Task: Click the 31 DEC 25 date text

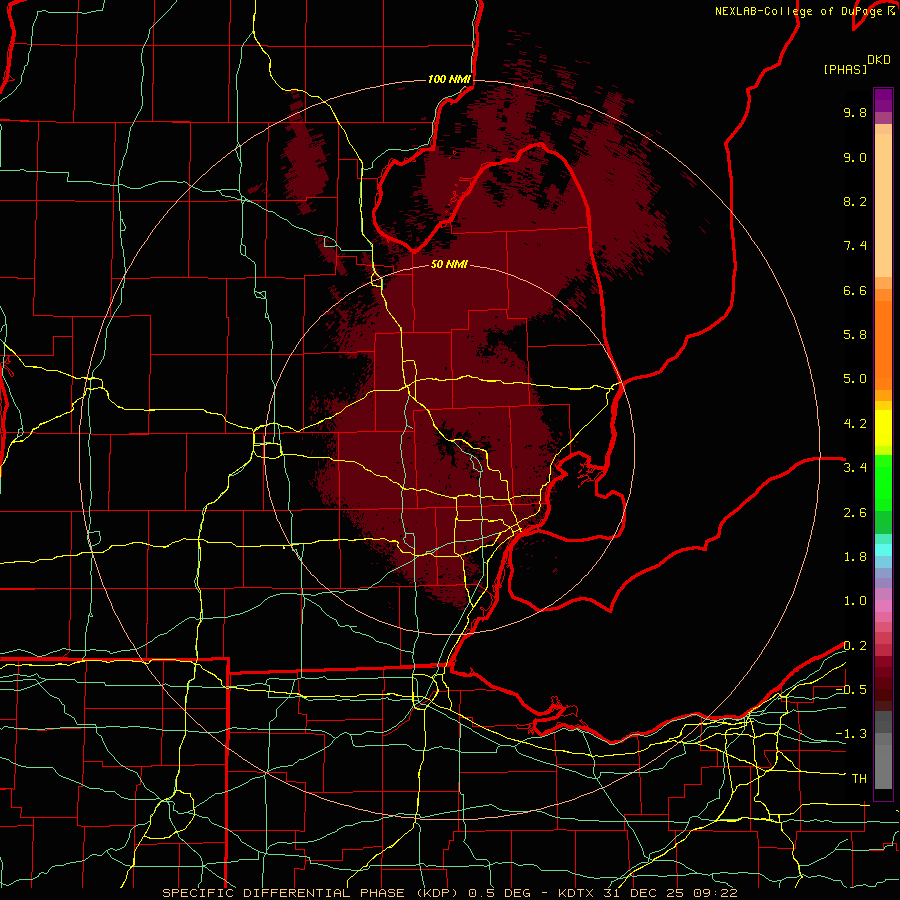Action: tap(645, 893)
